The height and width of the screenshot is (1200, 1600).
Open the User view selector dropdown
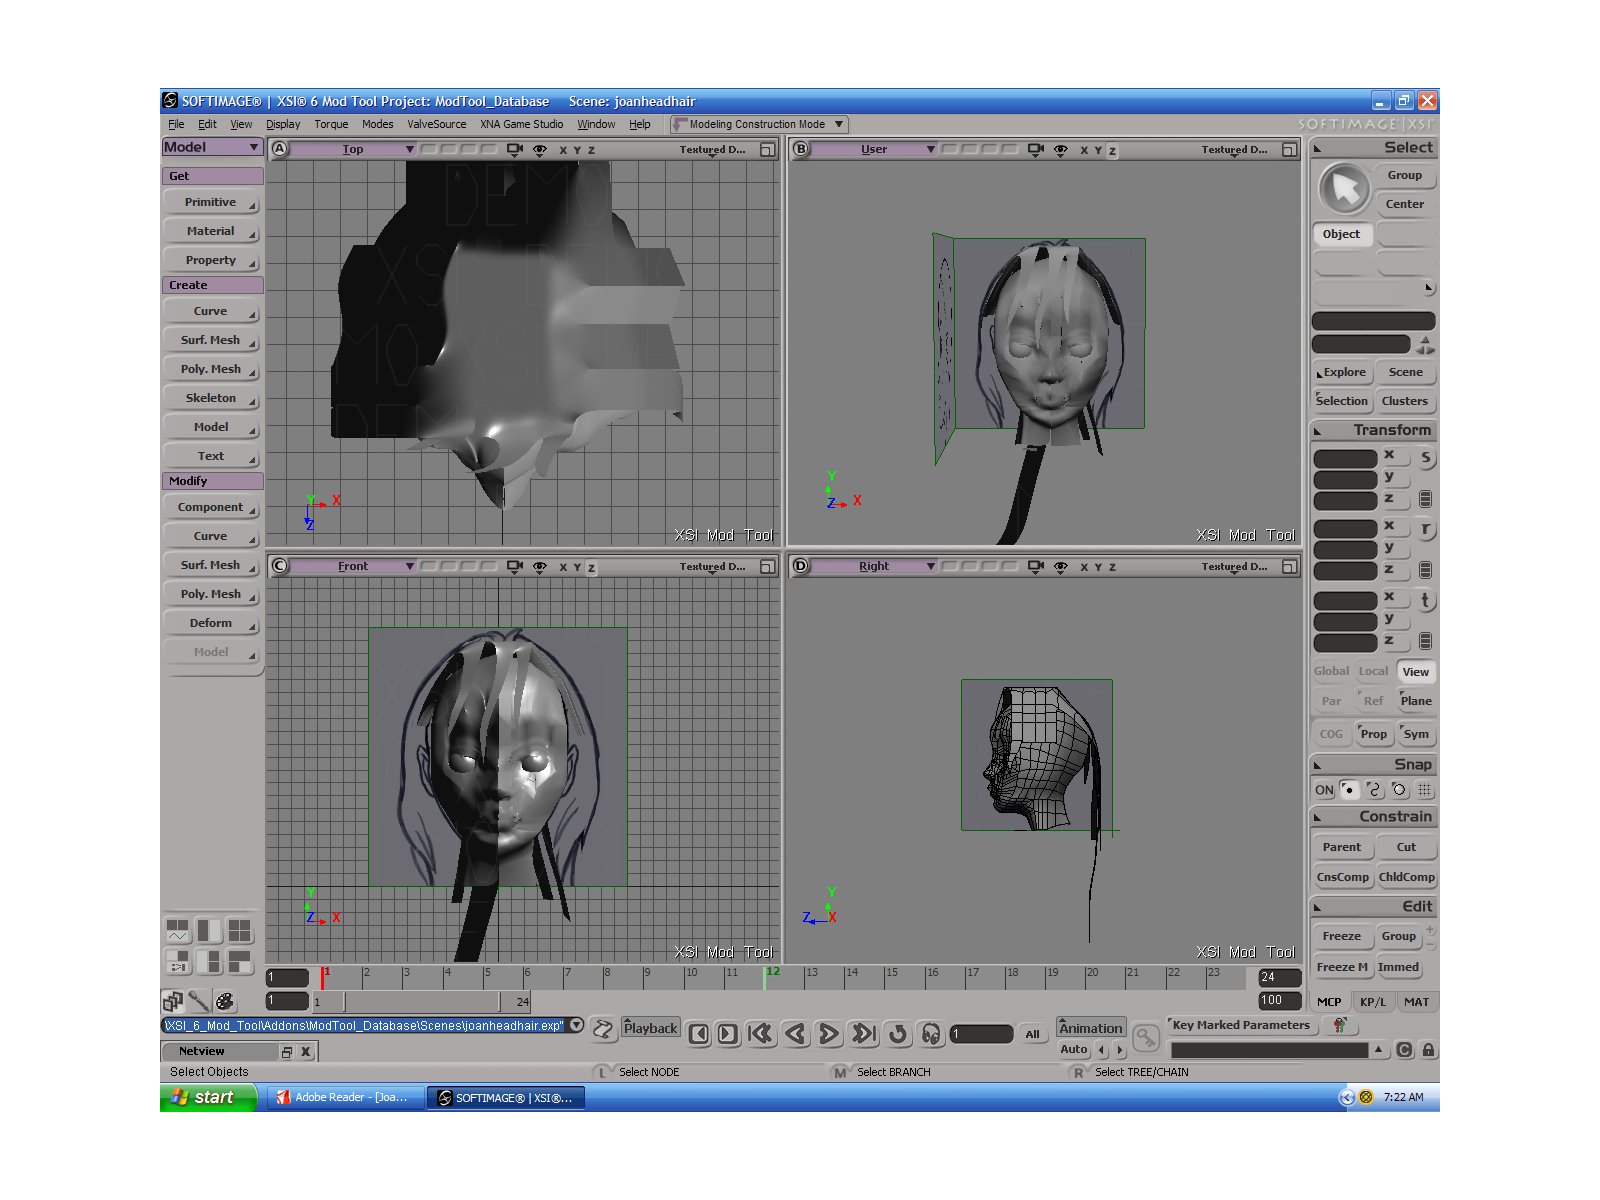875,149
